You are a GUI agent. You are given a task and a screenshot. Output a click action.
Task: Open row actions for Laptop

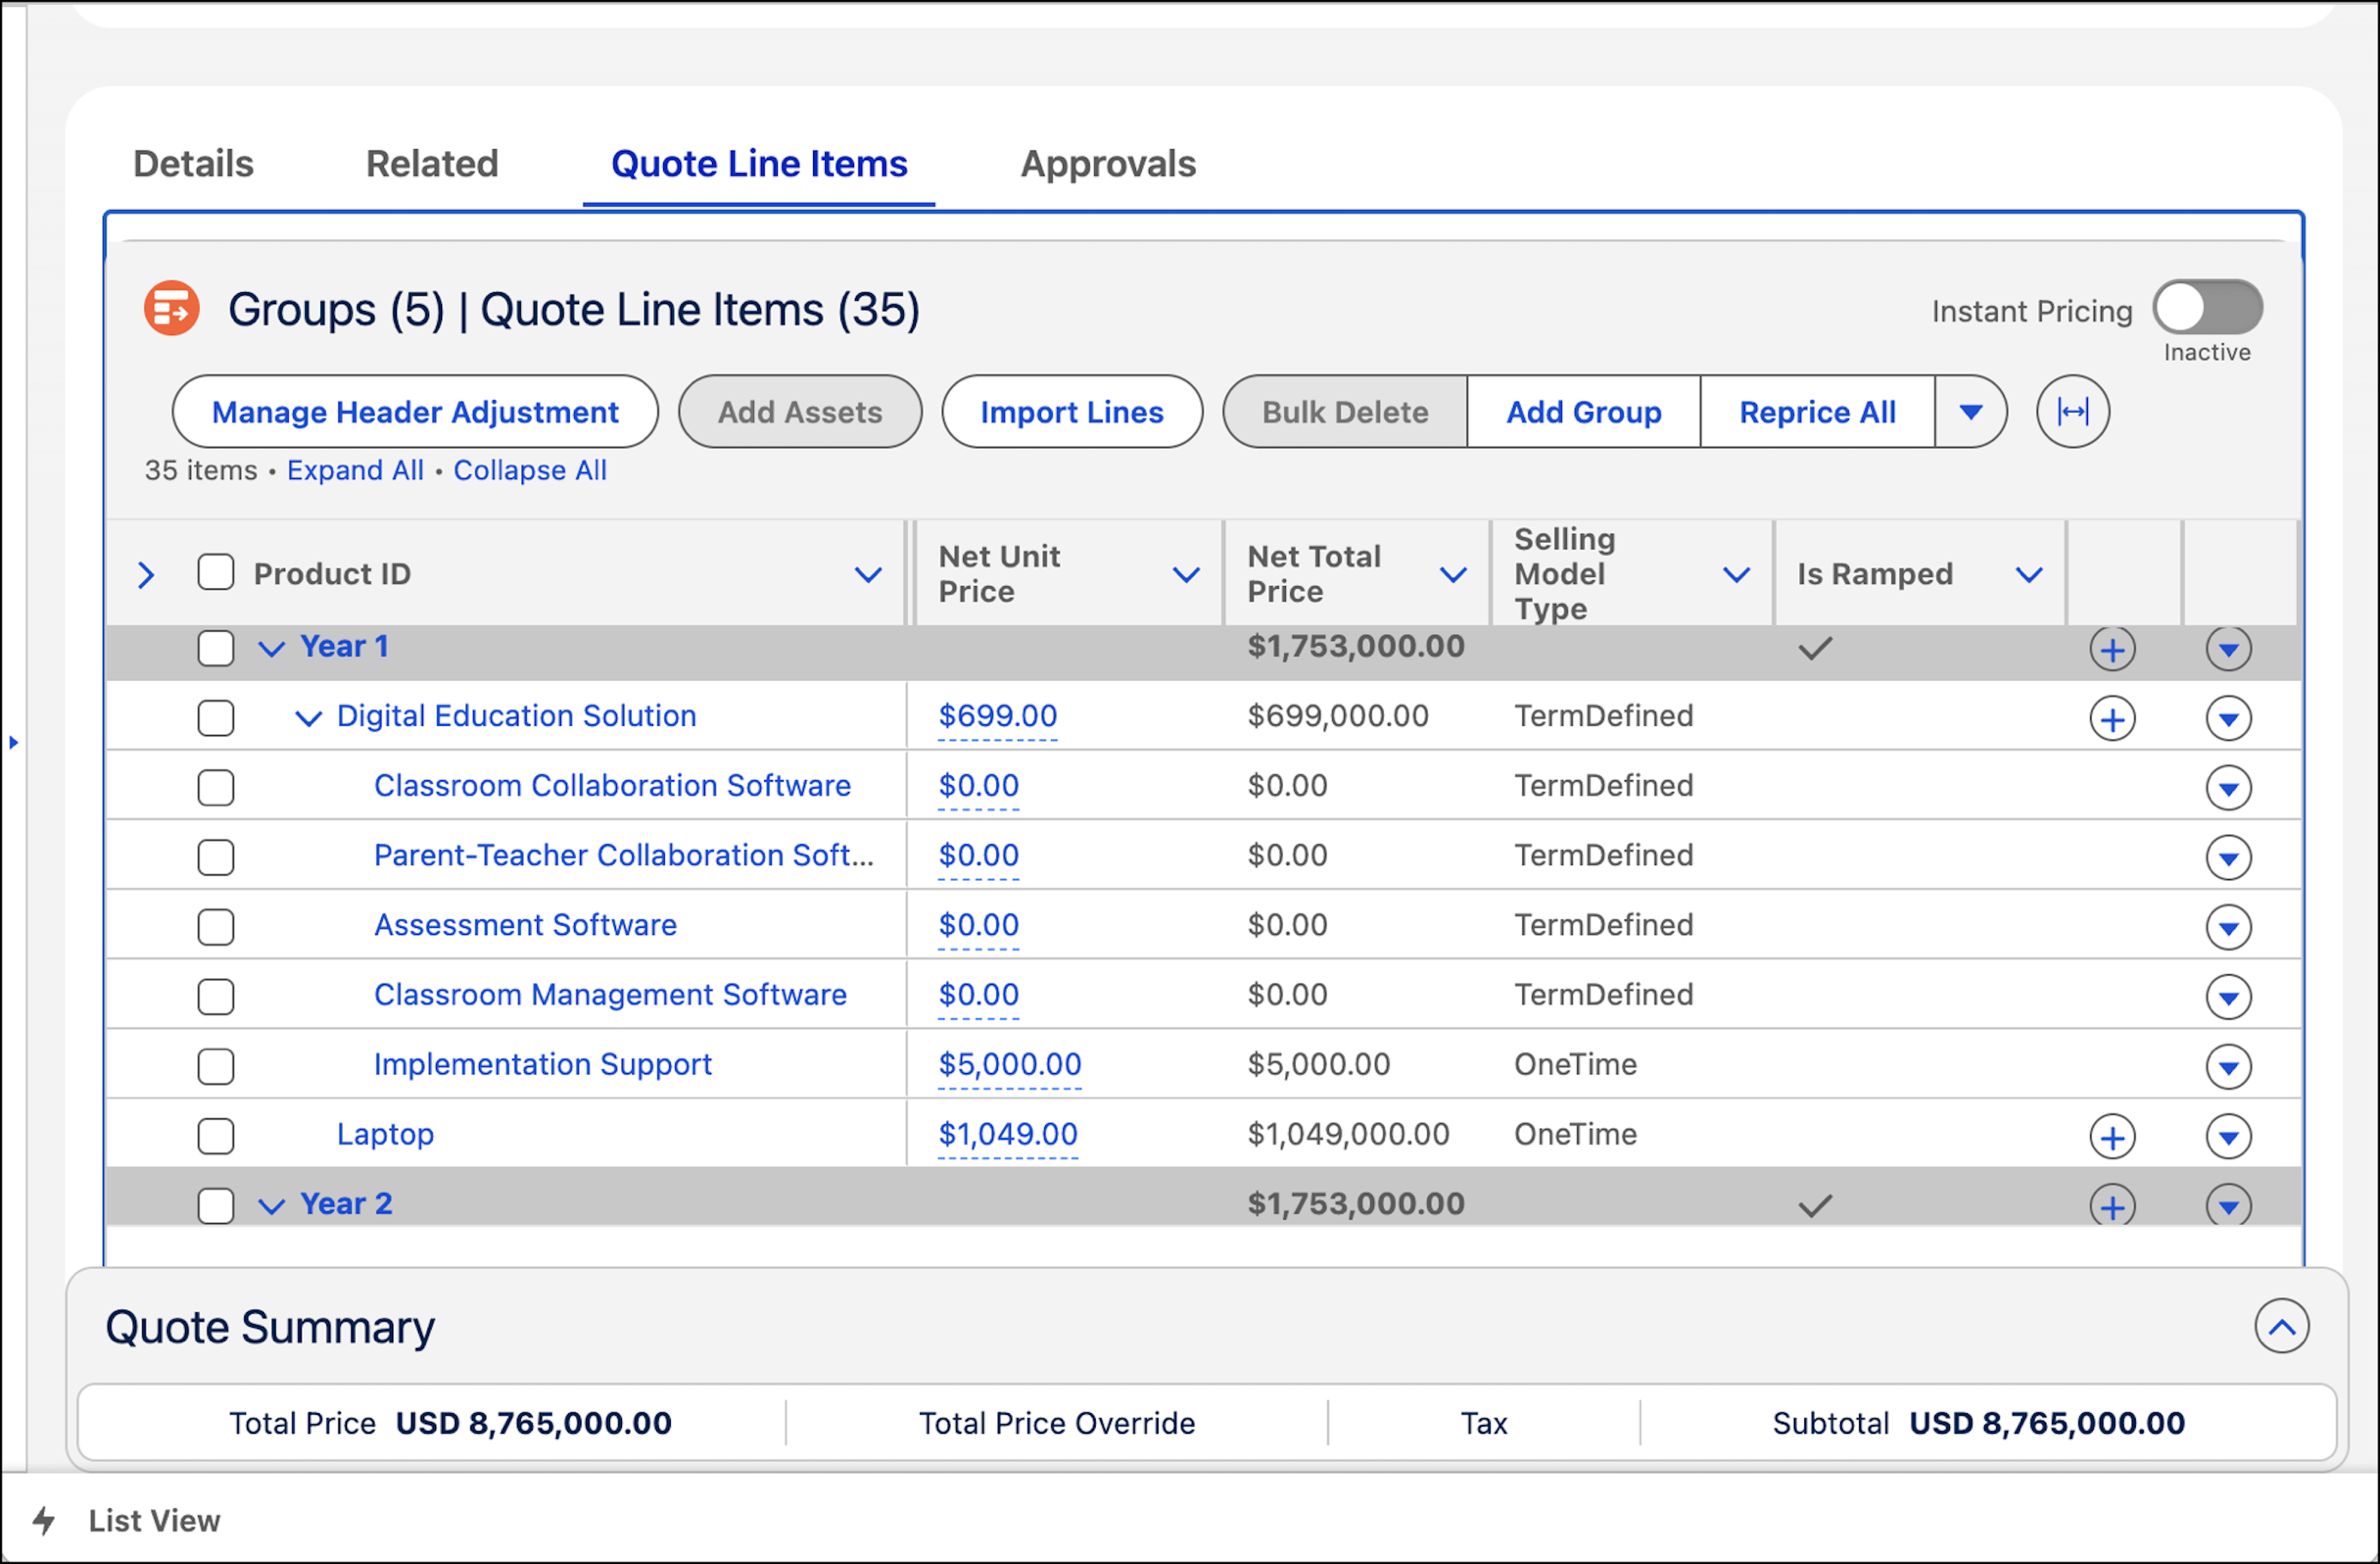tap(2228, 1136)
